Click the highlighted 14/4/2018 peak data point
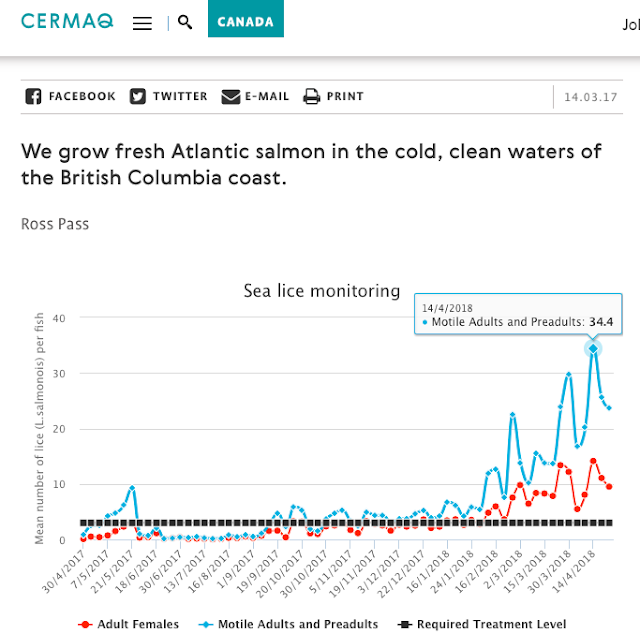 pos(593,348)
